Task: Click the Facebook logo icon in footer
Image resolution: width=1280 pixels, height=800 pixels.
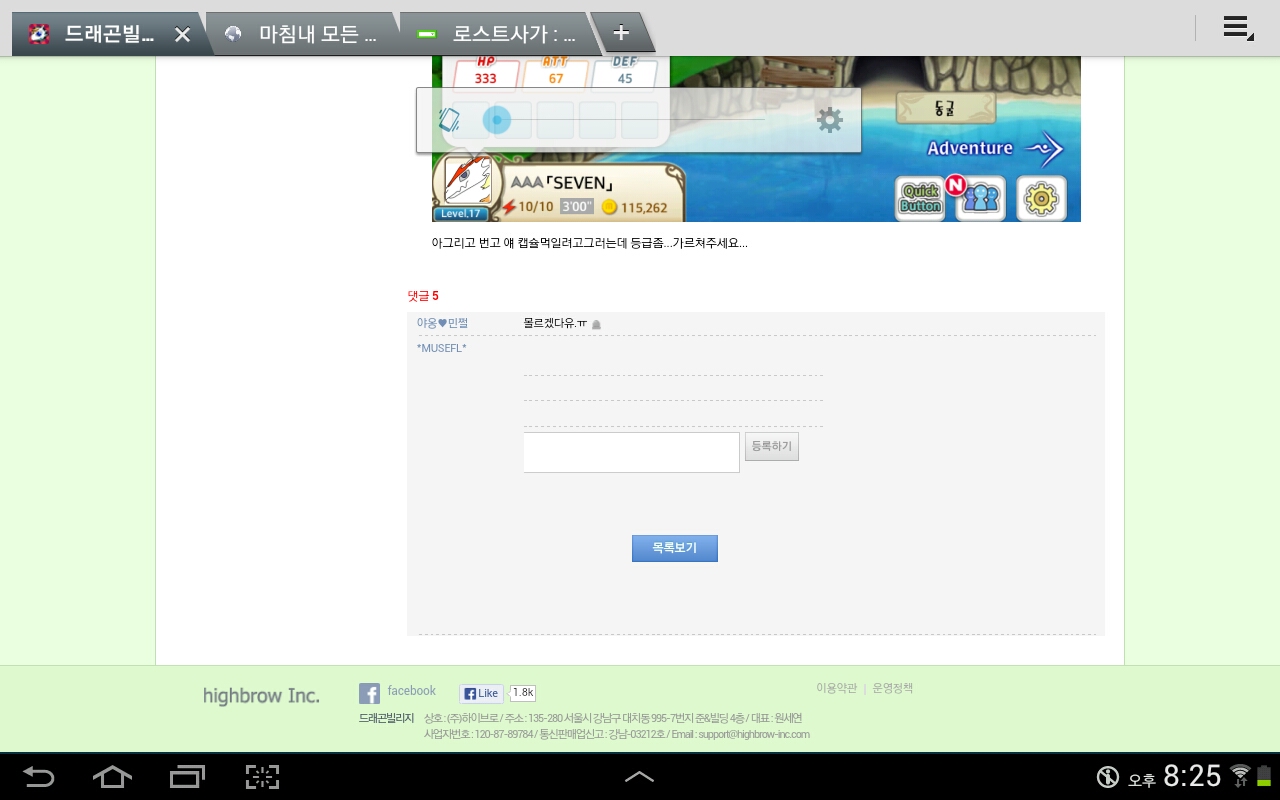Action: click(x=369, y=693)
